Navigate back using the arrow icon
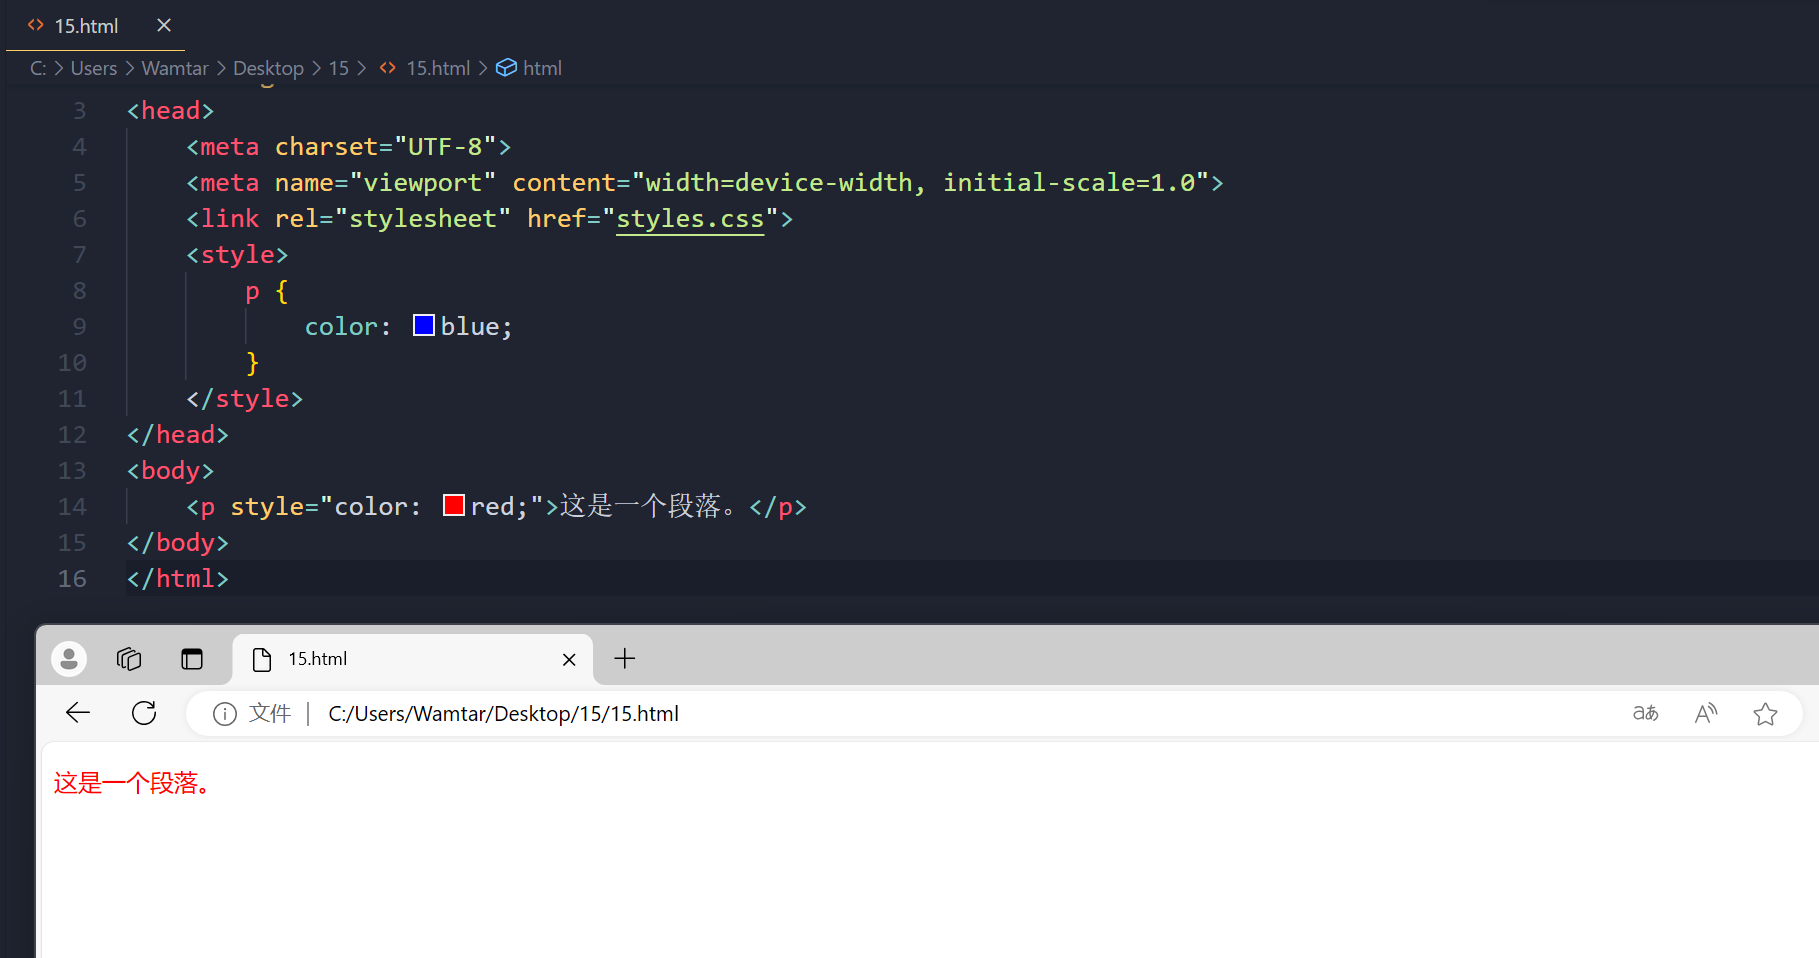 (x=77, y=712)
